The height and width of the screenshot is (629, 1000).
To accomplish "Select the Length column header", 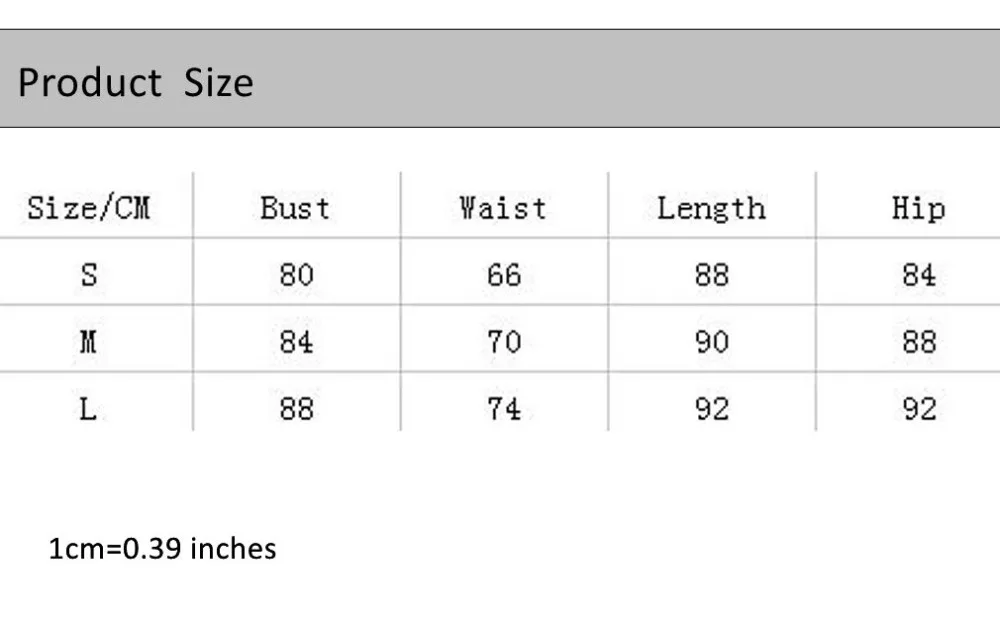I will tap(711, 209).
